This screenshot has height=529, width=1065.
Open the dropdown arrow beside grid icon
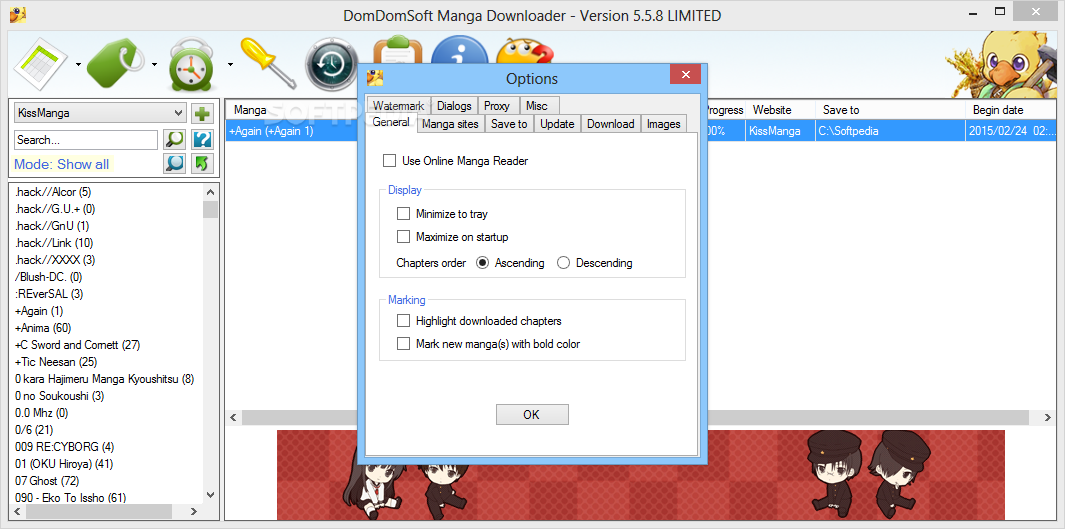pyautogui.click(x=78, y=65)
